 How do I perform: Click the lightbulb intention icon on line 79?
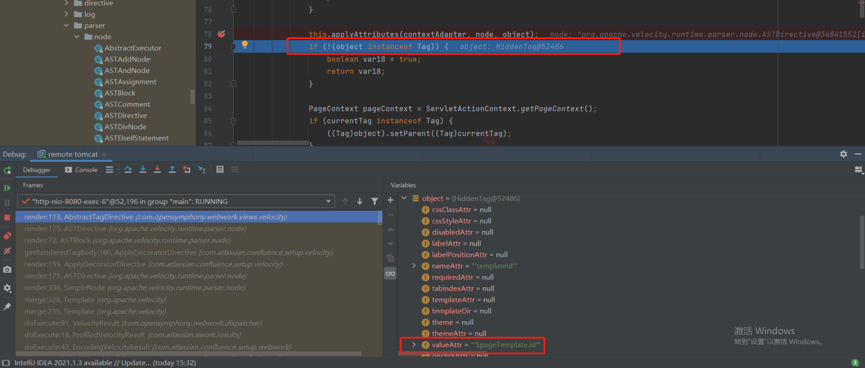[245, 45]
